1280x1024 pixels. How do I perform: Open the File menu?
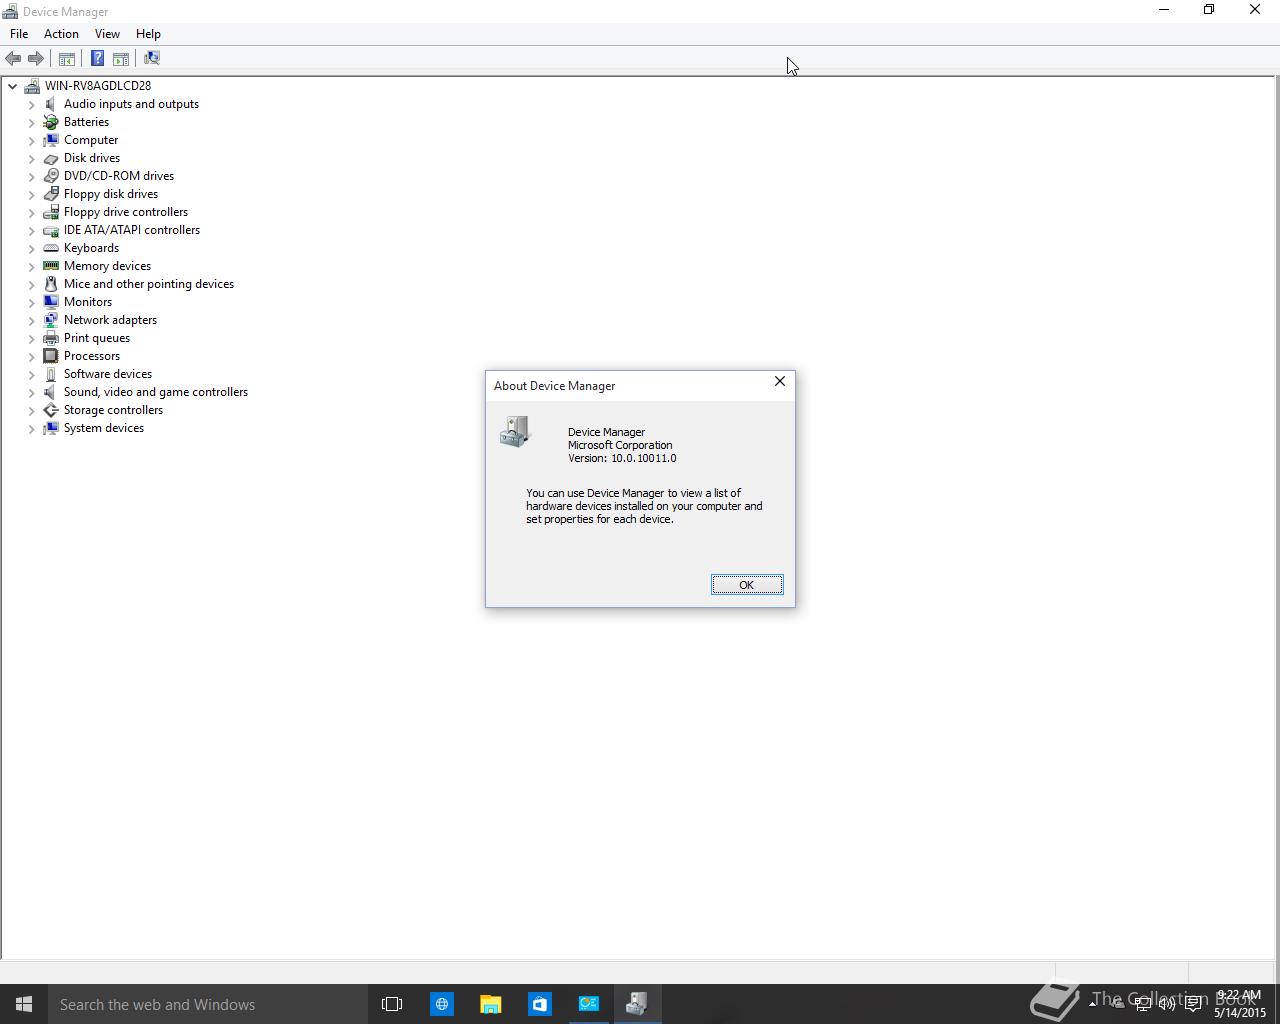pyautogui.click(x=19, y=34)
